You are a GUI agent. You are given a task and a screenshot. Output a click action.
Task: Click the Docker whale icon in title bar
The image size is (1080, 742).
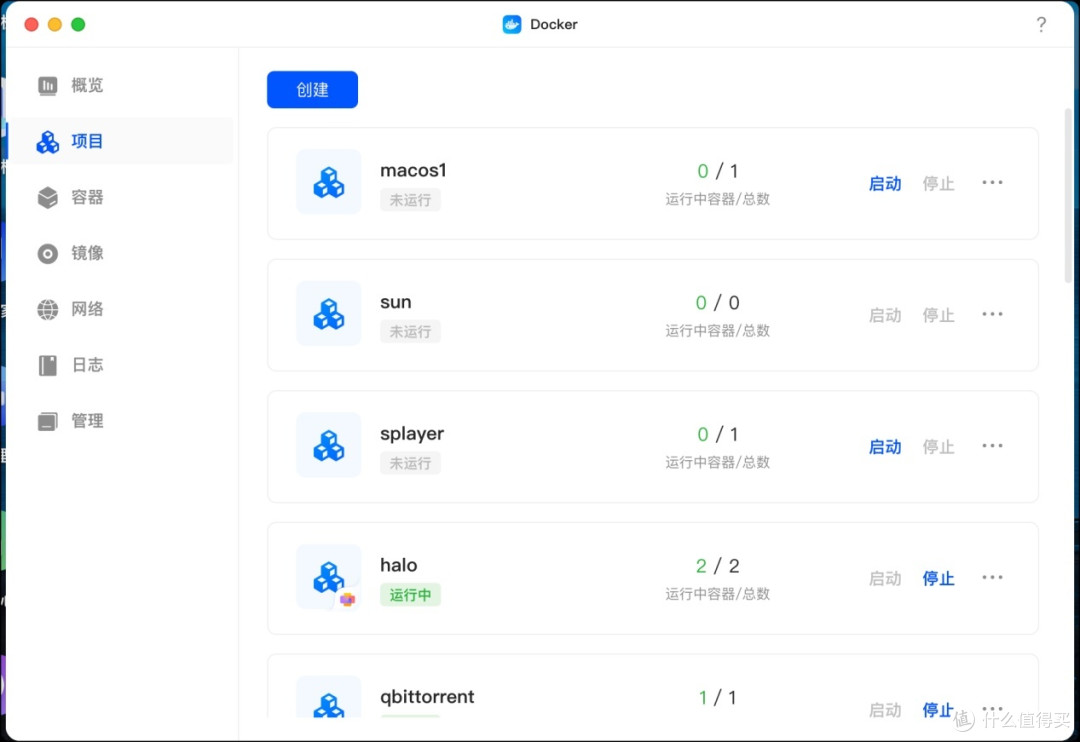[512, 24]
